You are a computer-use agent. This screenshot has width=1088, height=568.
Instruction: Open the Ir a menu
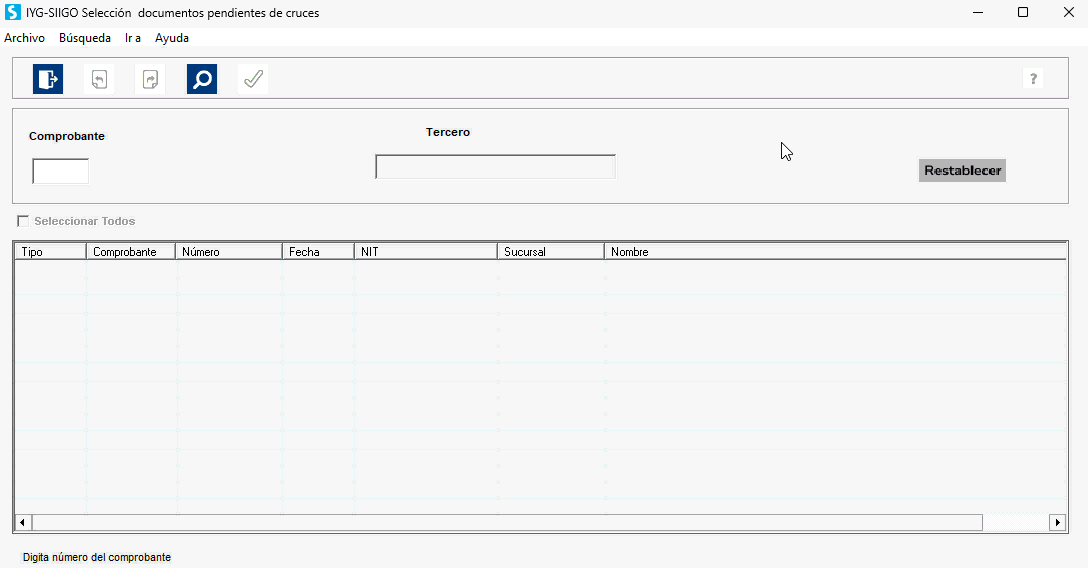click(x=133, y=38)
